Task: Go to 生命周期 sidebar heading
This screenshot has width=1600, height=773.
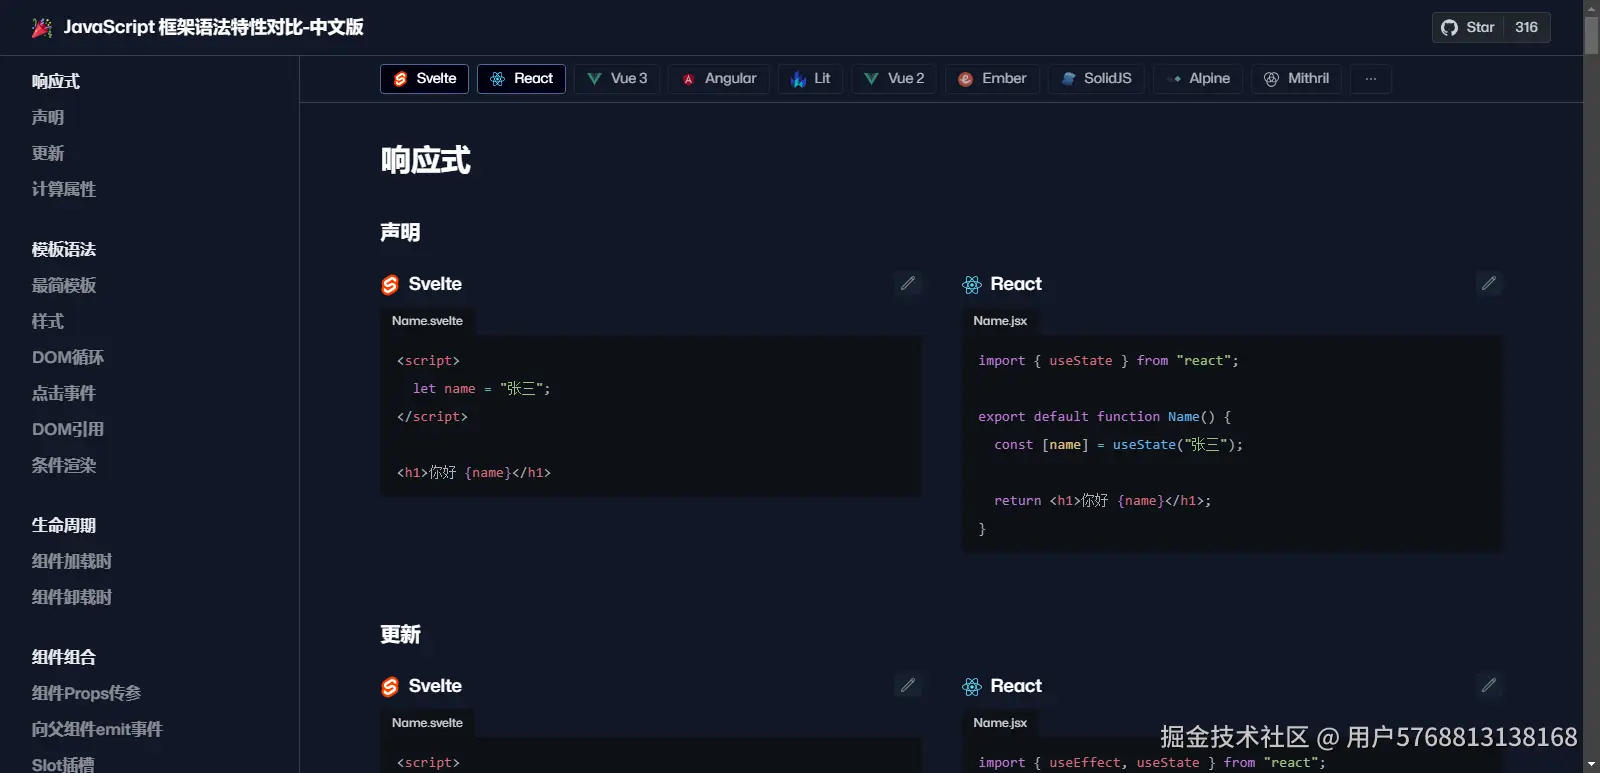Action: click(x=64, y=525)
